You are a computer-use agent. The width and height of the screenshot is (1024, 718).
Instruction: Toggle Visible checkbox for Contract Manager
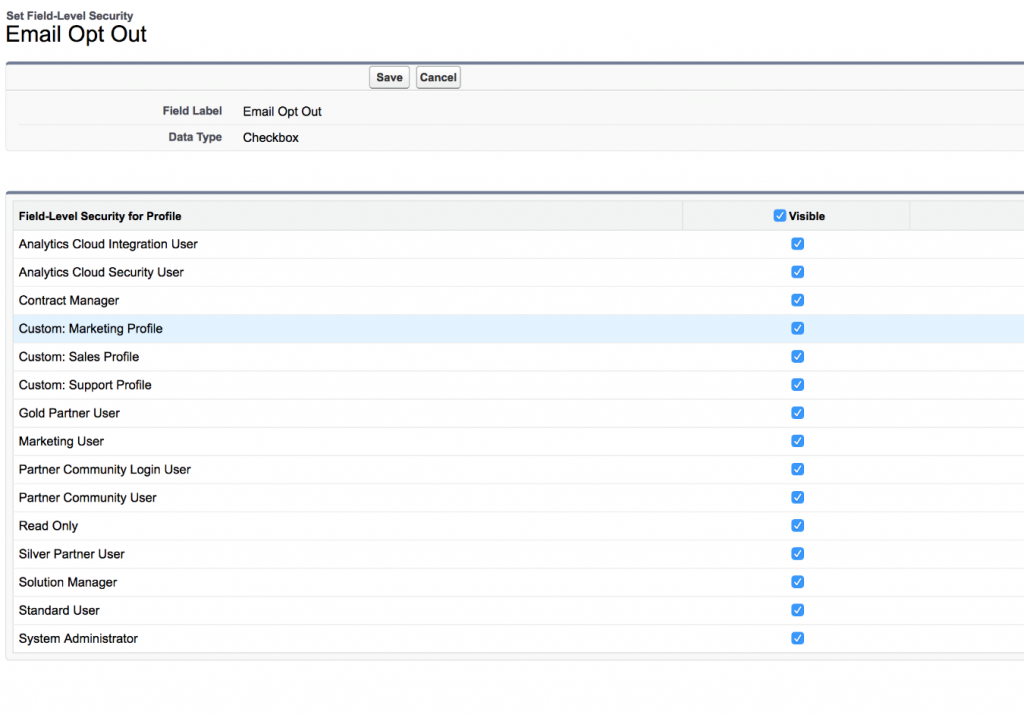[797, 300]
